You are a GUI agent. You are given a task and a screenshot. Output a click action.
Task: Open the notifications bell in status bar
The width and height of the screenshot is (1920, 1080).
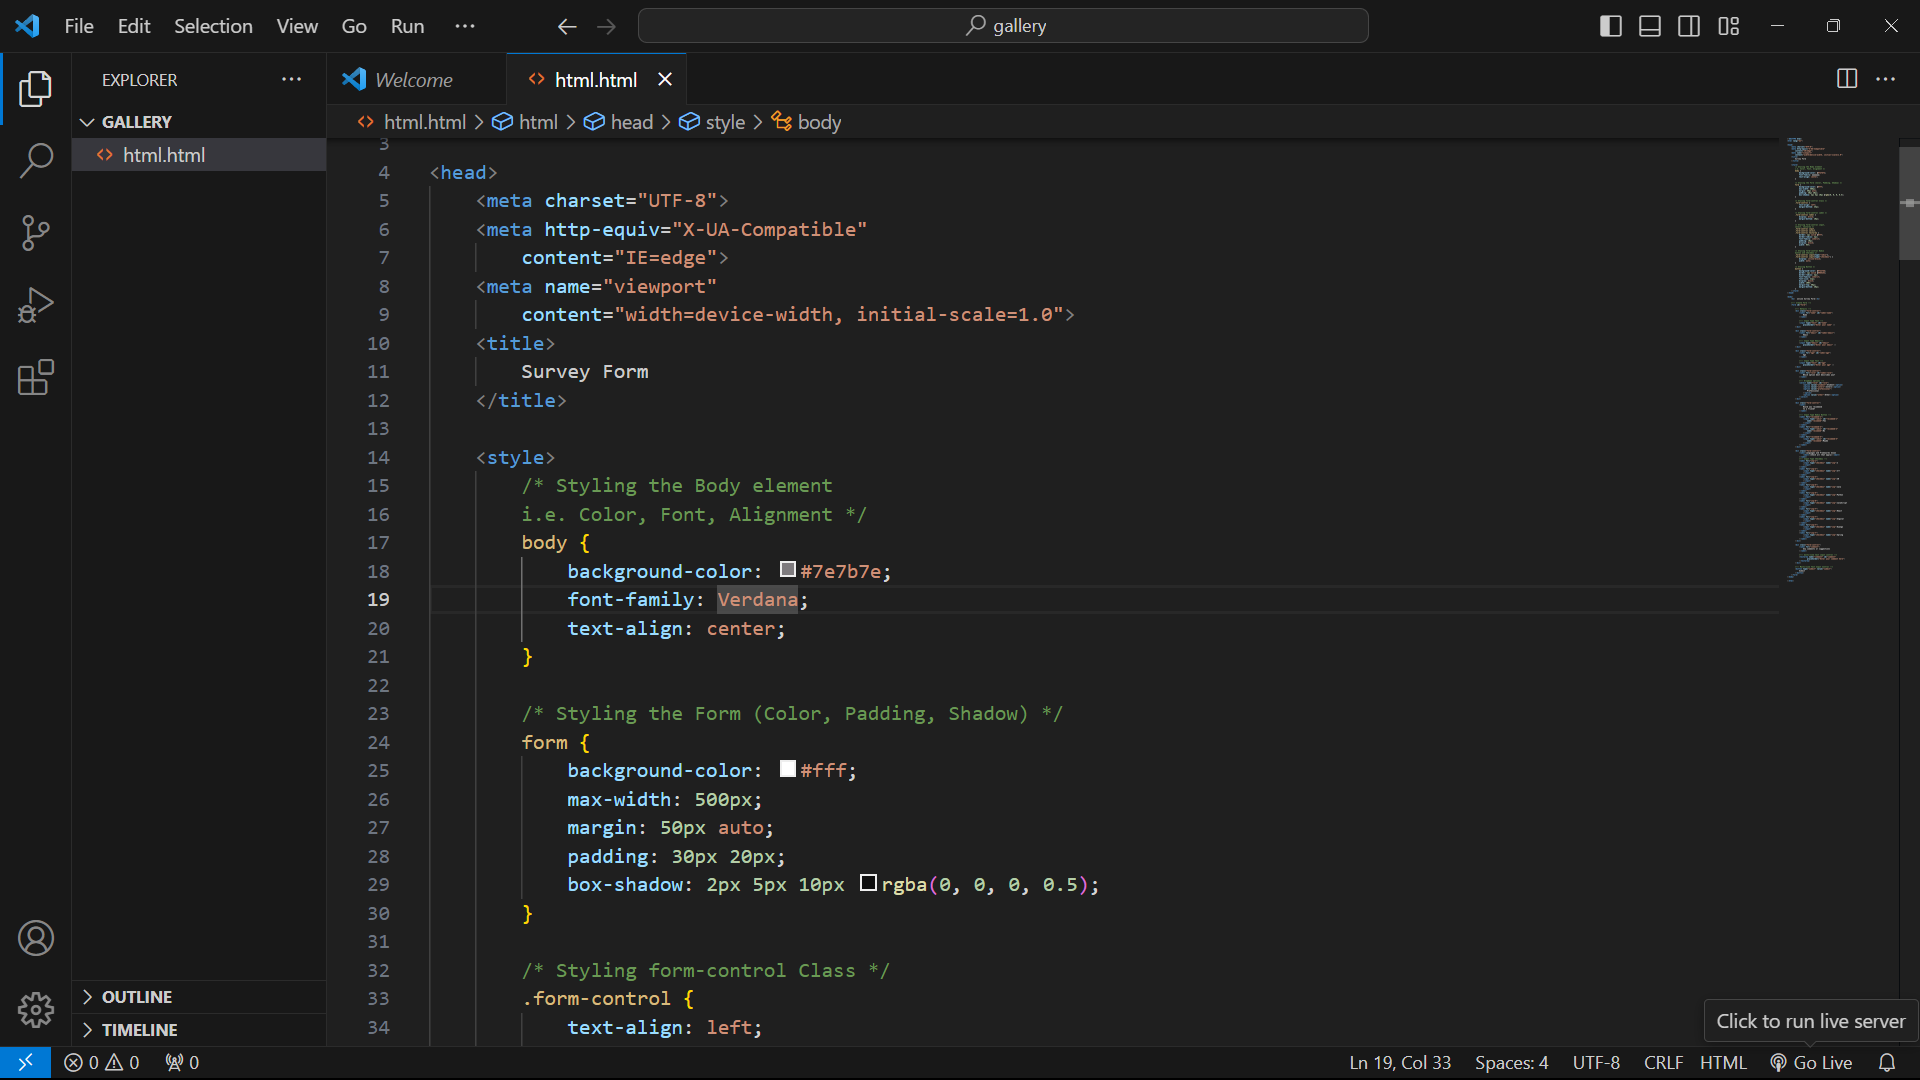tap(1887, 1062)
